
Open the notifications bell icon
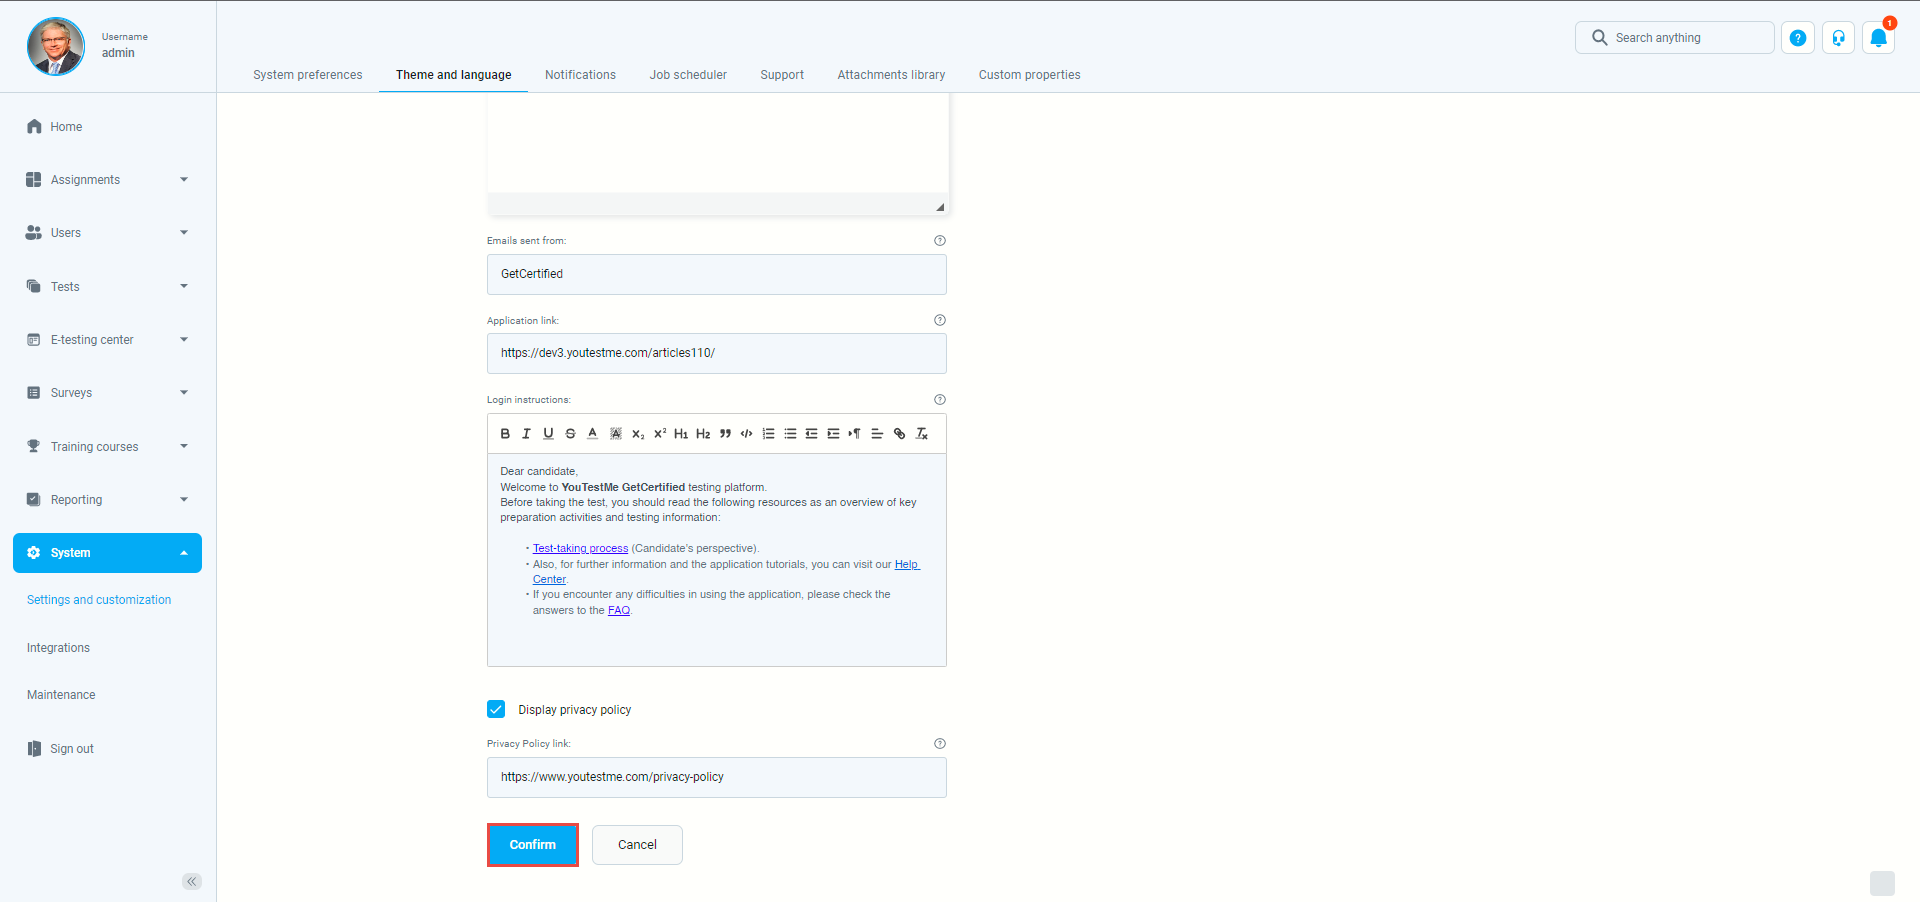pyautogui.click(x=1878, y=38)
